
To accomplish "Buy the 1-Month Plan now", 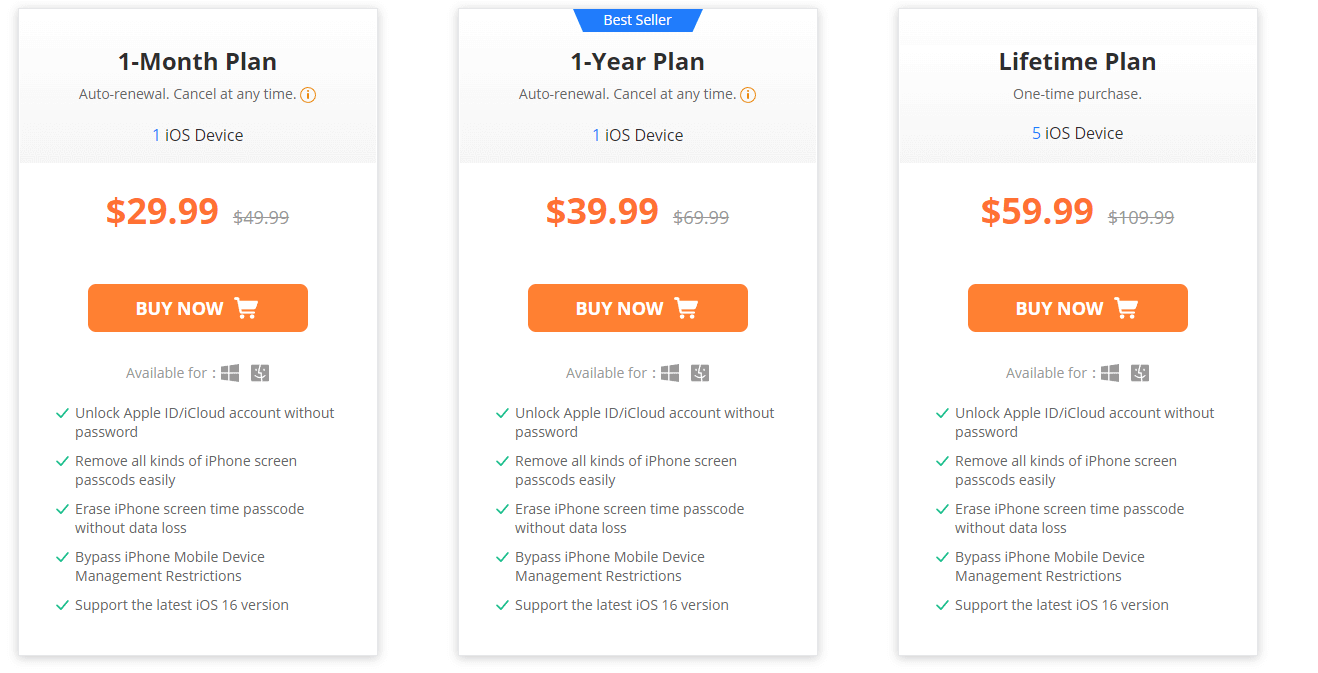I will tap(198, 308).
